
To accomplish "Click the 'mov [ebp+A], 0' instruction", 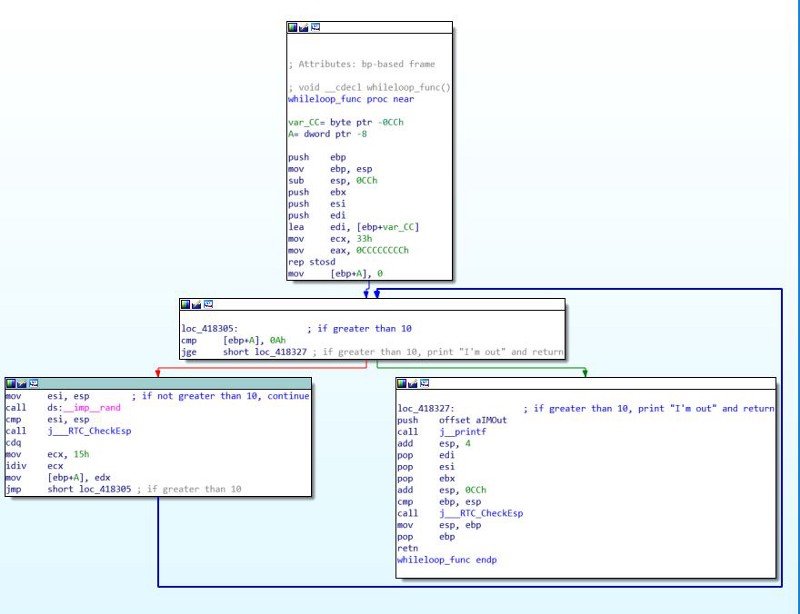I will (x=335, y=274).
